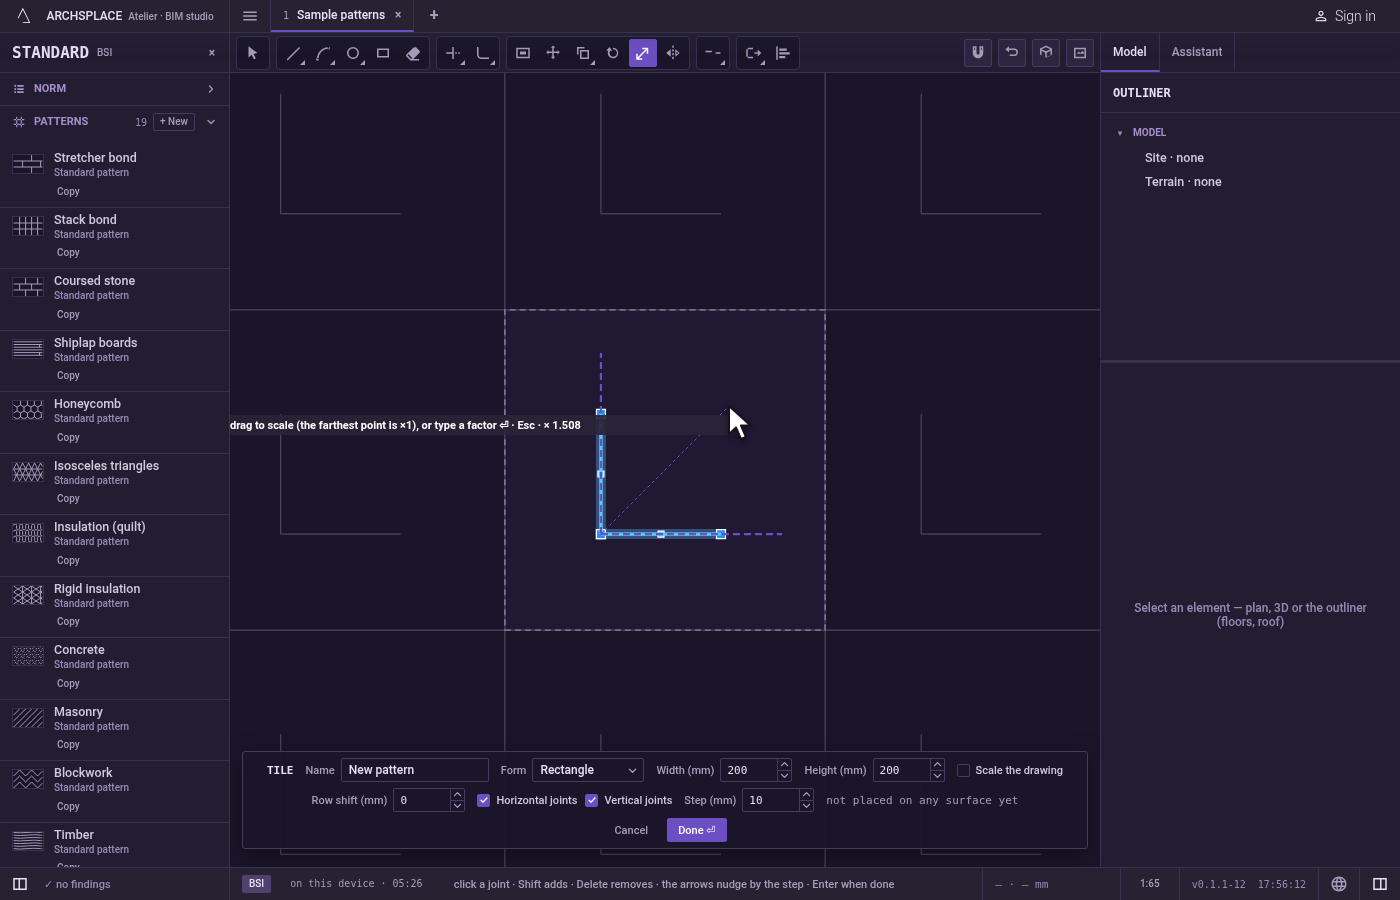Open the 3D cube view icon
1400x900 pixels.
point(1046,52)
